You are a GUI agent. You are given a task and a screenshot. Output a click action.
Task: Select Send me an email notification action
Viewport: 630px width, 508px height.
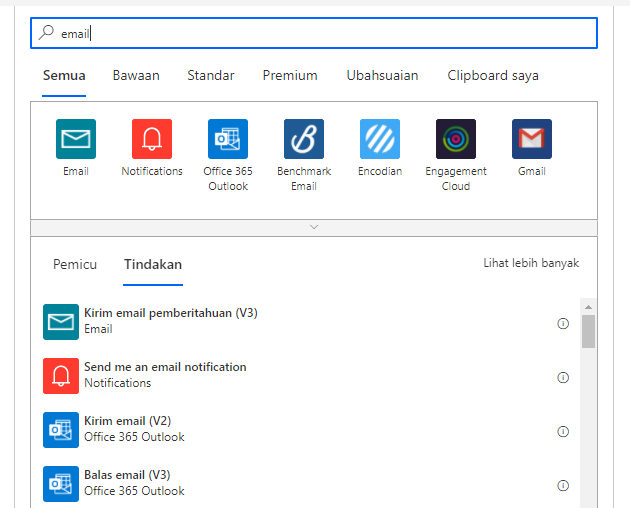(x=306, y=376)
